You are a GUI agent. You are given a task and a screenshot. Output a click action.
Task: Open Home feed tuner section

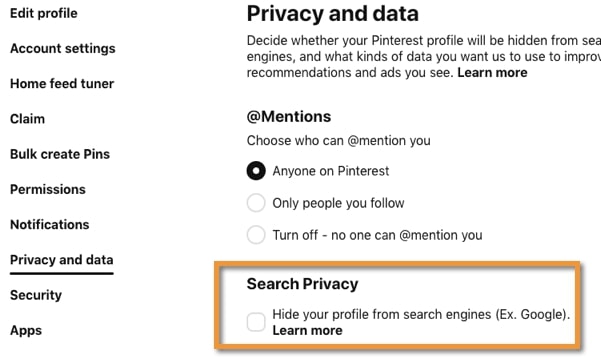62,84
